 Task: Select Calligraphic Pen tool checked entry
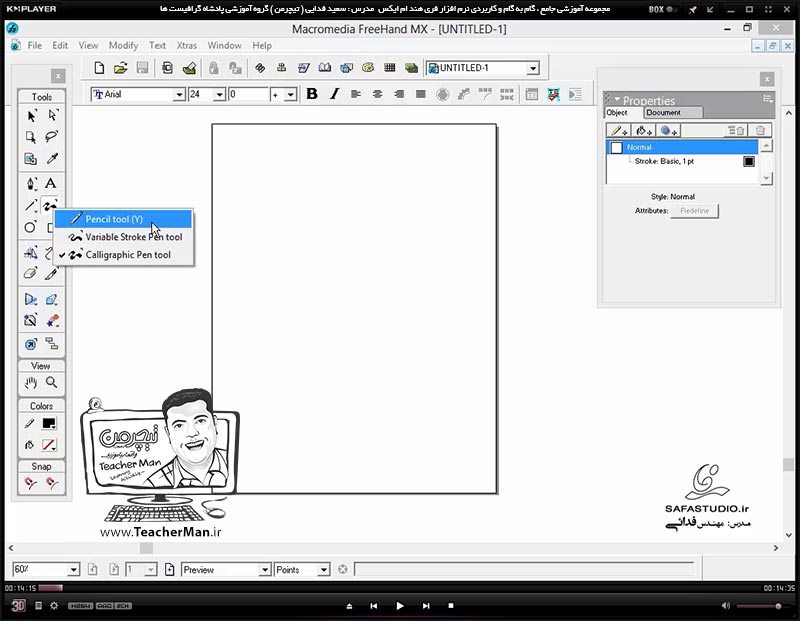123,255
